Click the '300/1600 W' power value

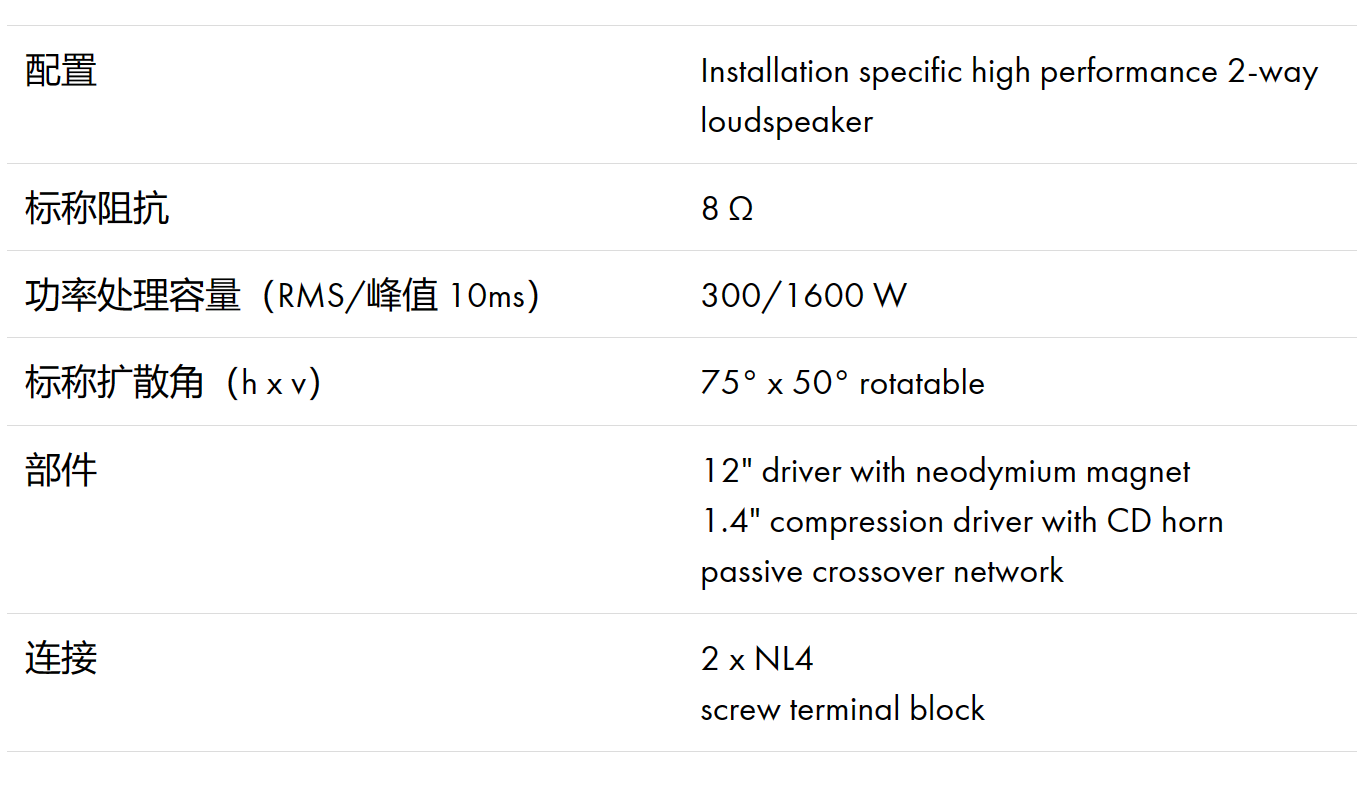pos(804,296)
